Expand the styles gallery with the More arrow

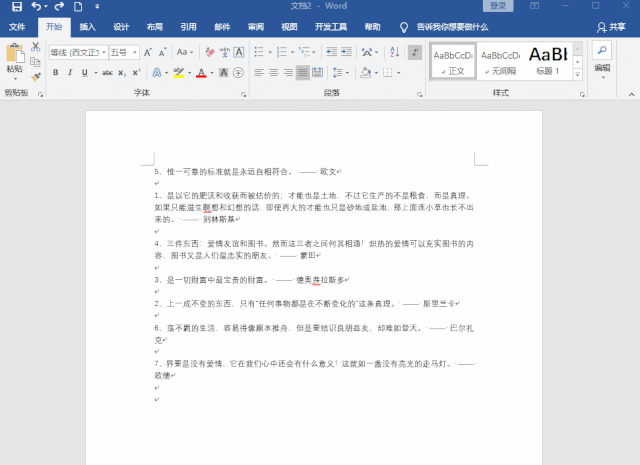578,75
